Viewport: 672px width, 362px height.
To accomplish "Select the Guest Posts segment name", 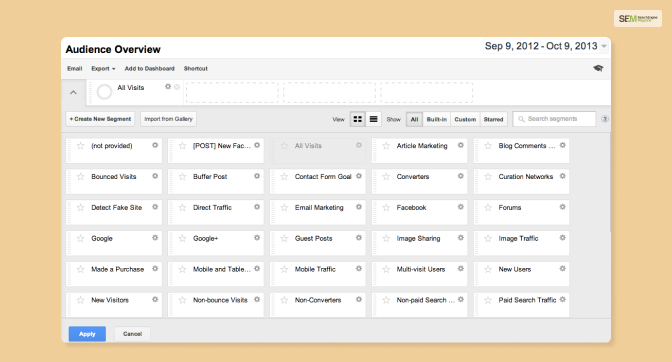I will click(x=313, y=238).
